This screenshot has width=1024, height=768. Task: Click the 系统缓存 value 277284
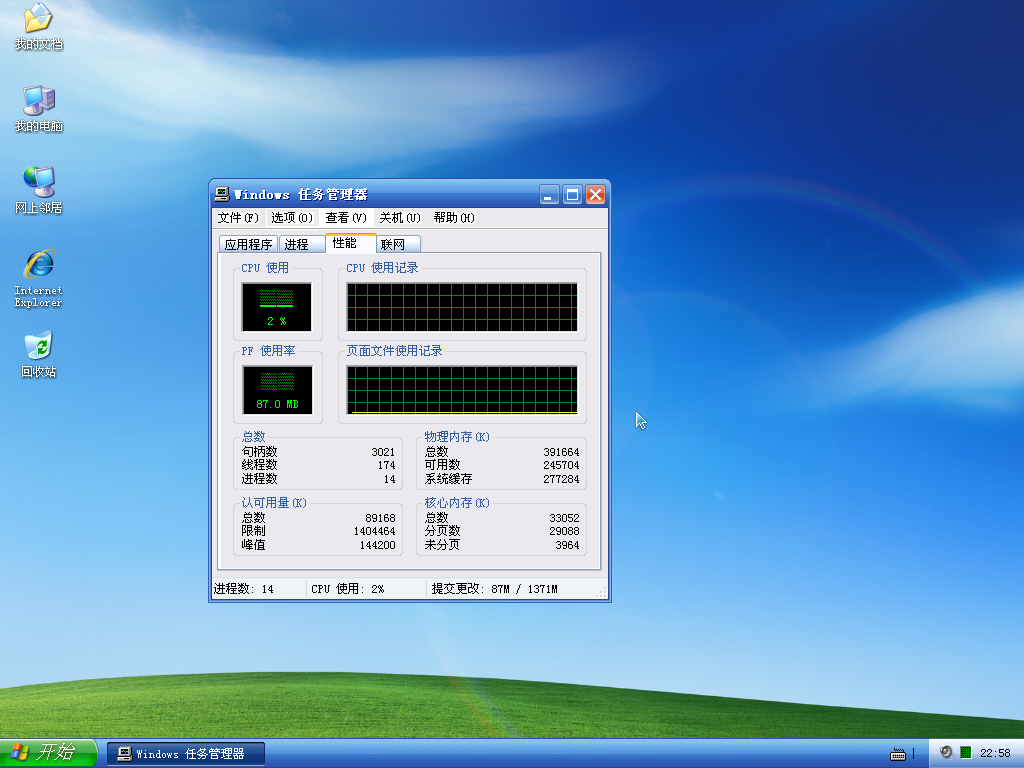click(x=561, y=479)
